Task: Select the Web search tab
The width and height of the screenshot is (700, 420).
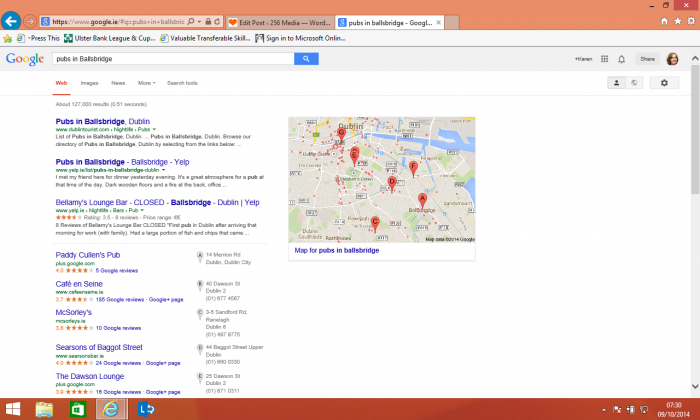Action: tap(61, 83)
